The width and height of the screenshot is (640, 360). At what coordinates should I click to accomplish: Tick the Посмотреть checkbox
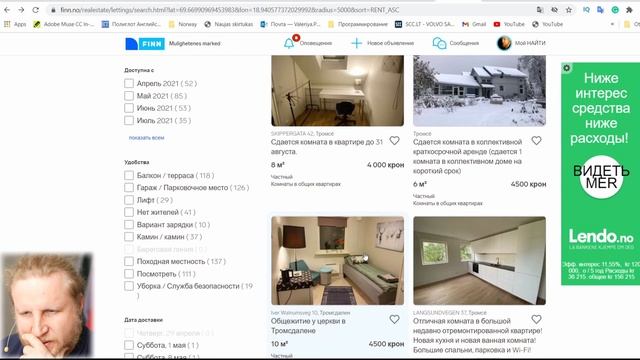[x=129, y=274]
